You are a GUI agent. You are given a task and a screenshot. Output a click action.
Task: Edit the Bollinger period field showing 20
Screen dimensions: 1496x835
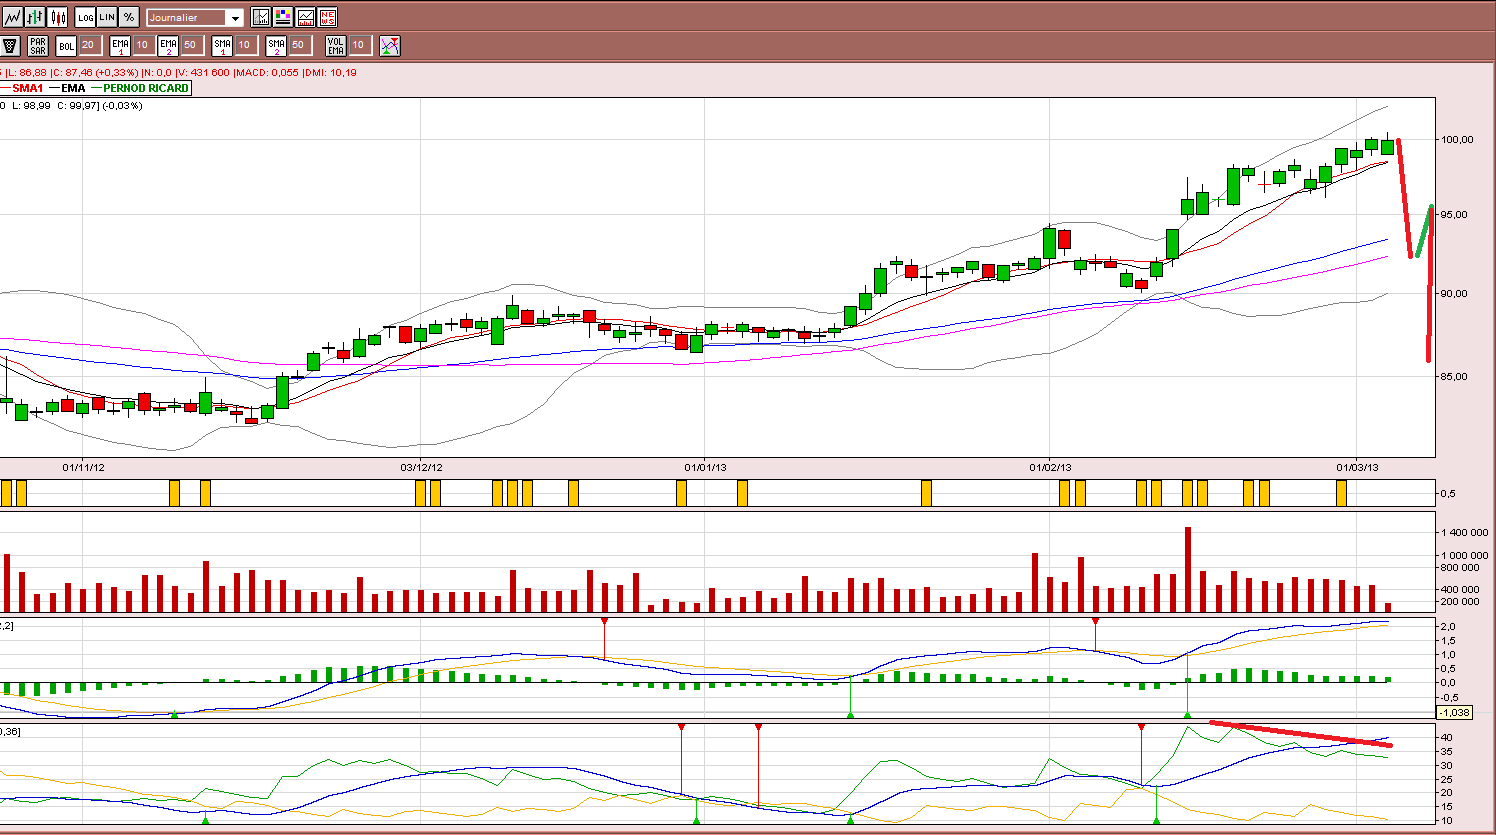tap(89, 45)
